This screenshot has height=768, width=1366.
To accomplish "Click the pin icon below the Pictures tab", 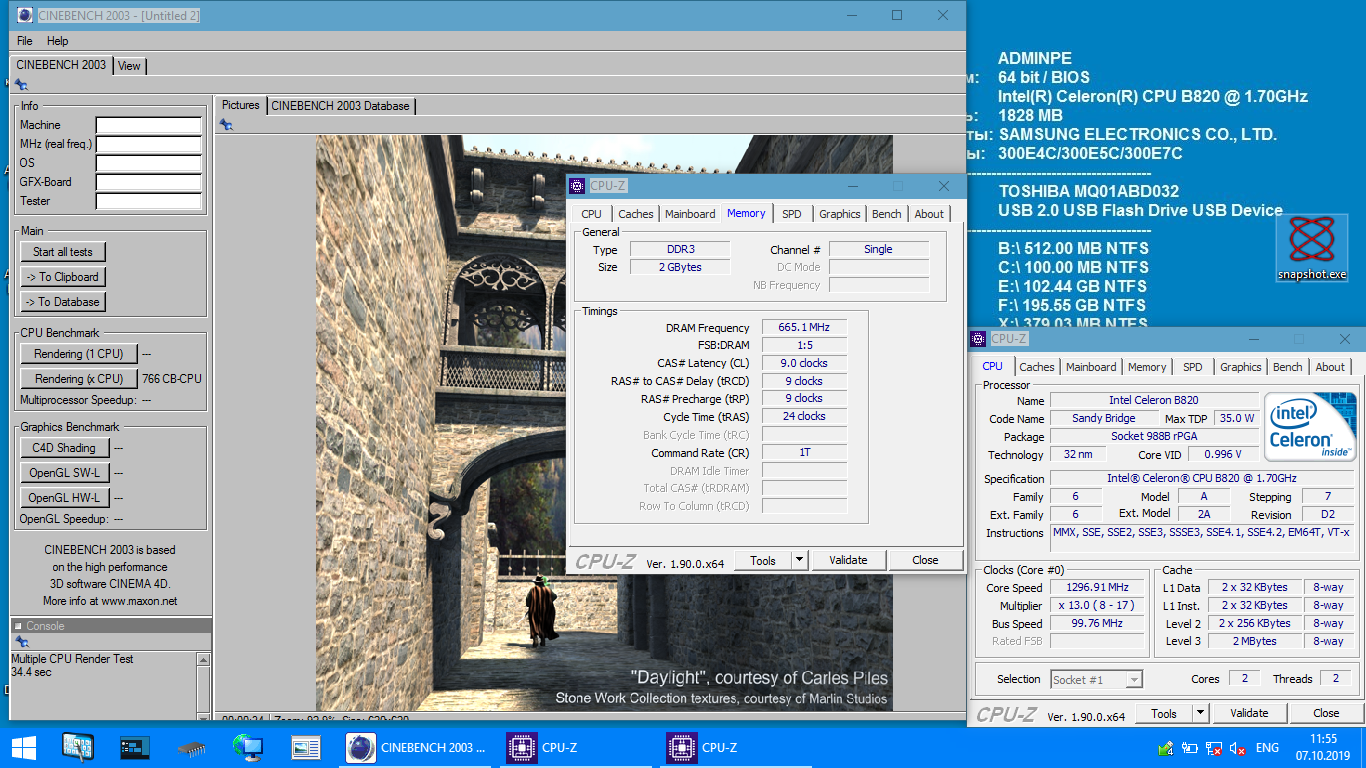I will click(226, 125).
